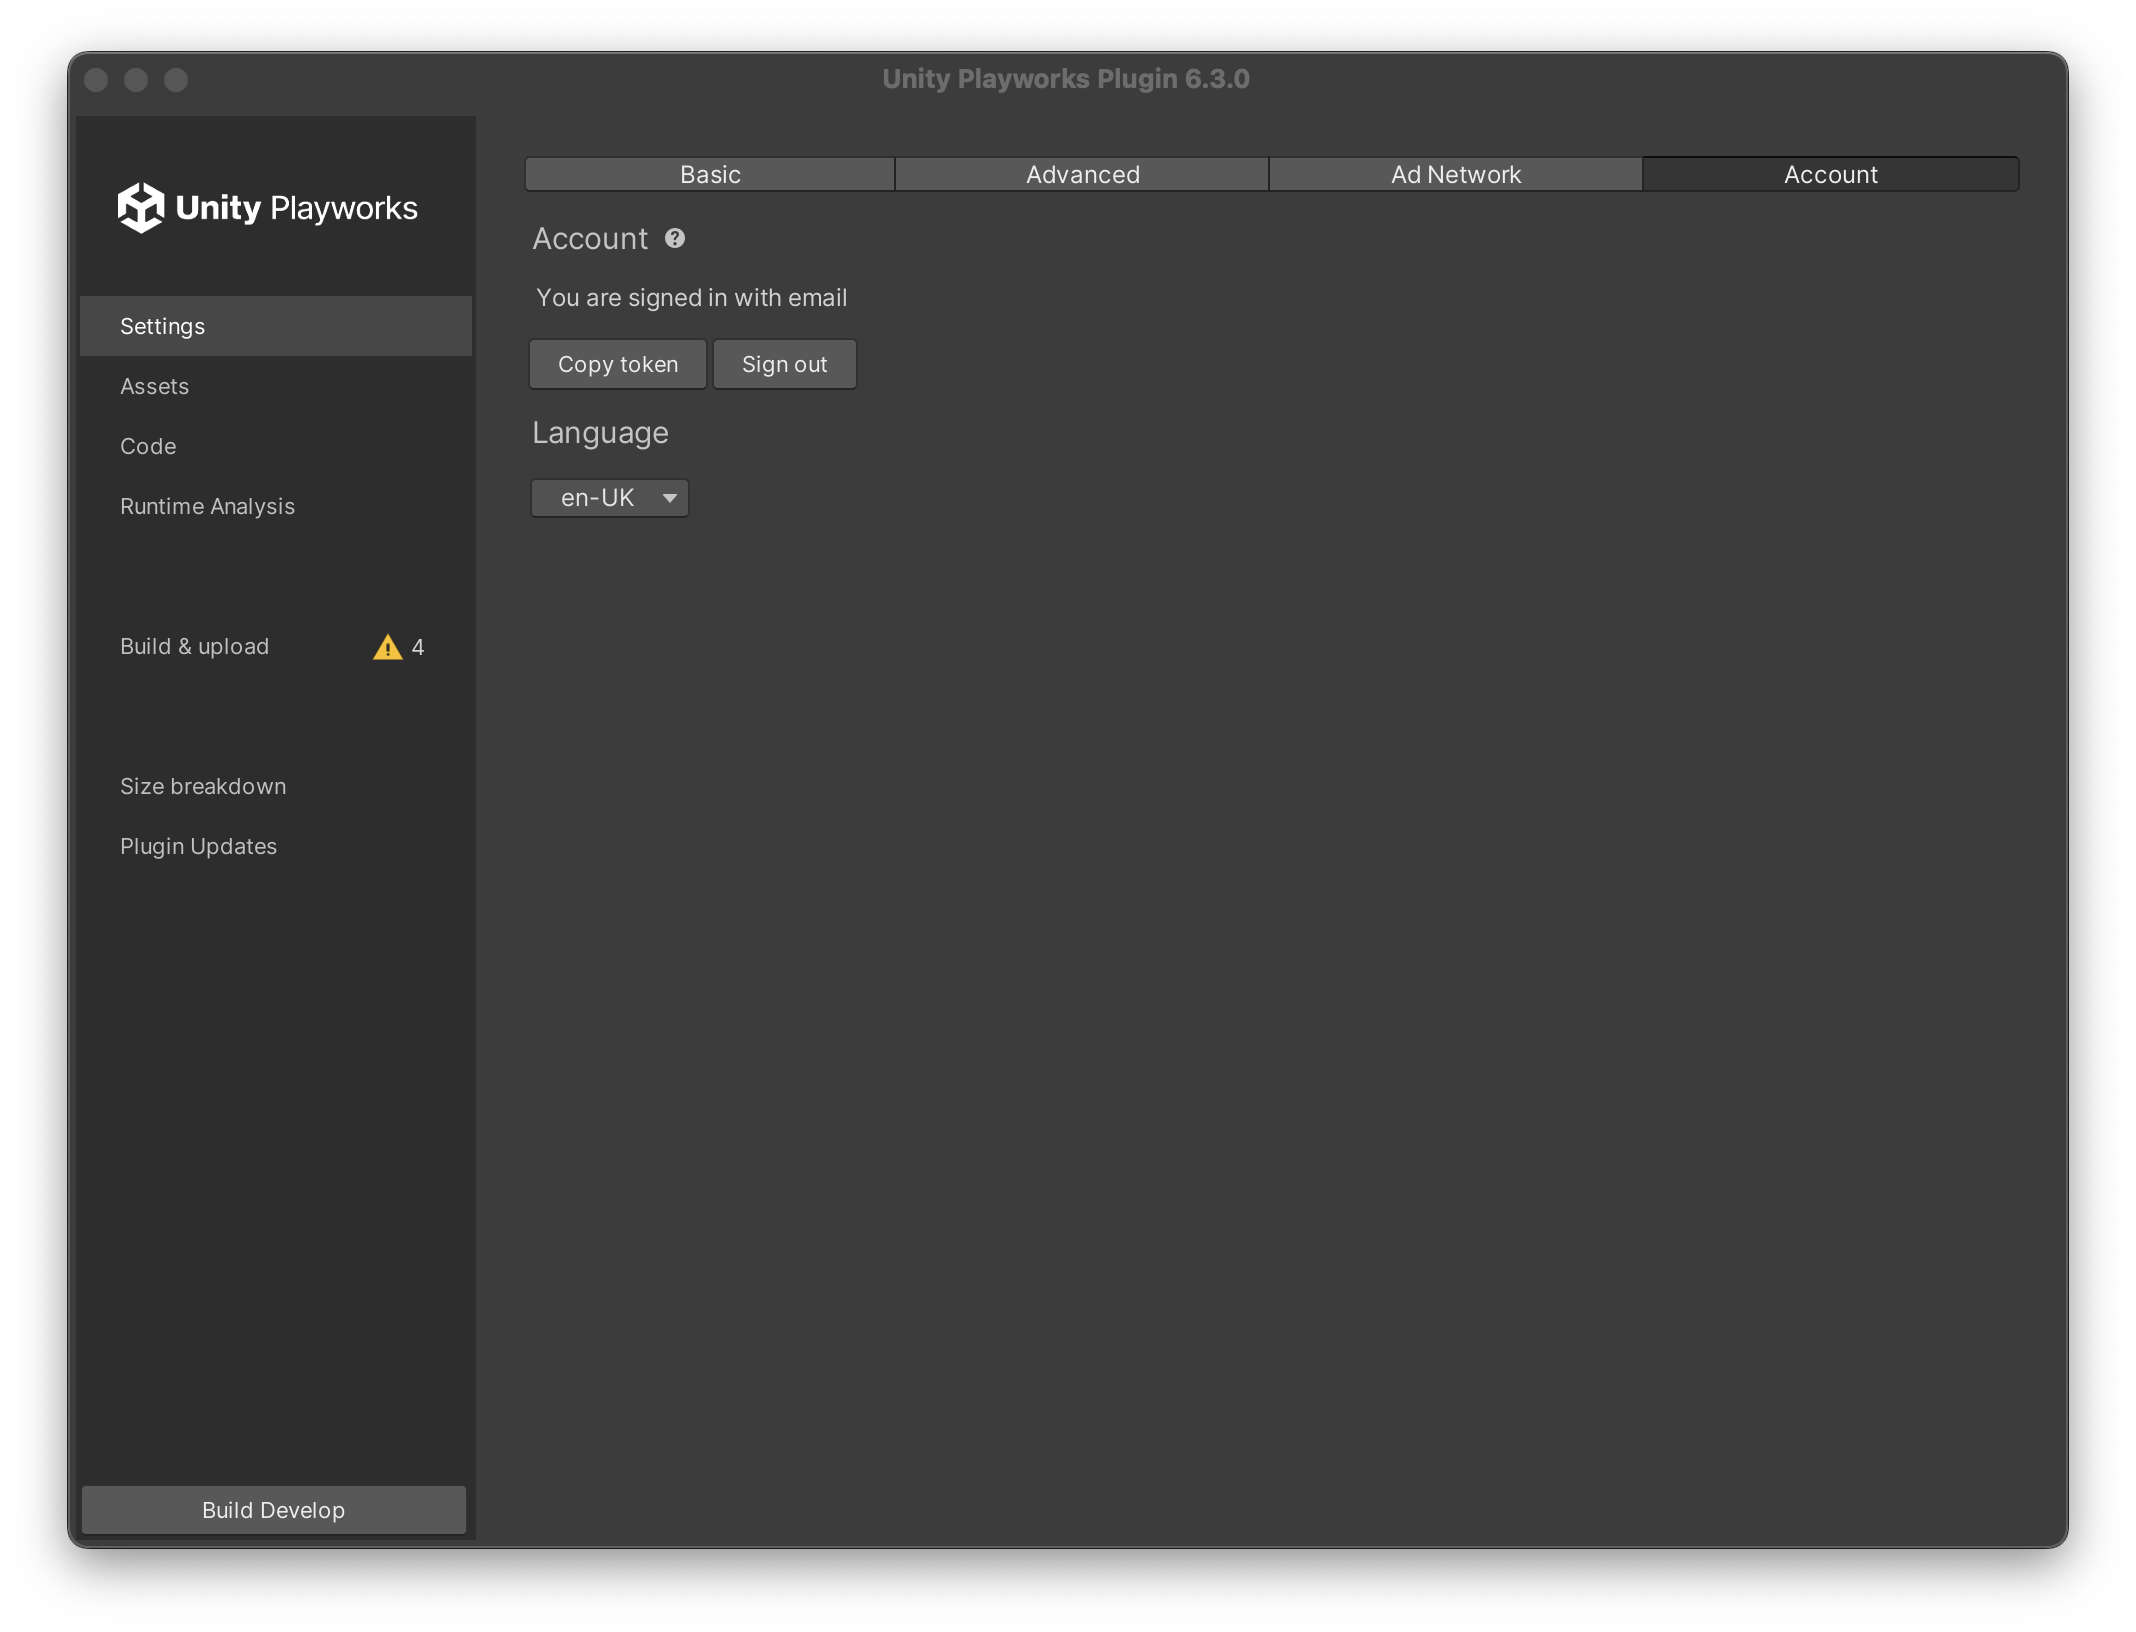
Task: Go to Runtime Analysis
Action: coord(276,506)
